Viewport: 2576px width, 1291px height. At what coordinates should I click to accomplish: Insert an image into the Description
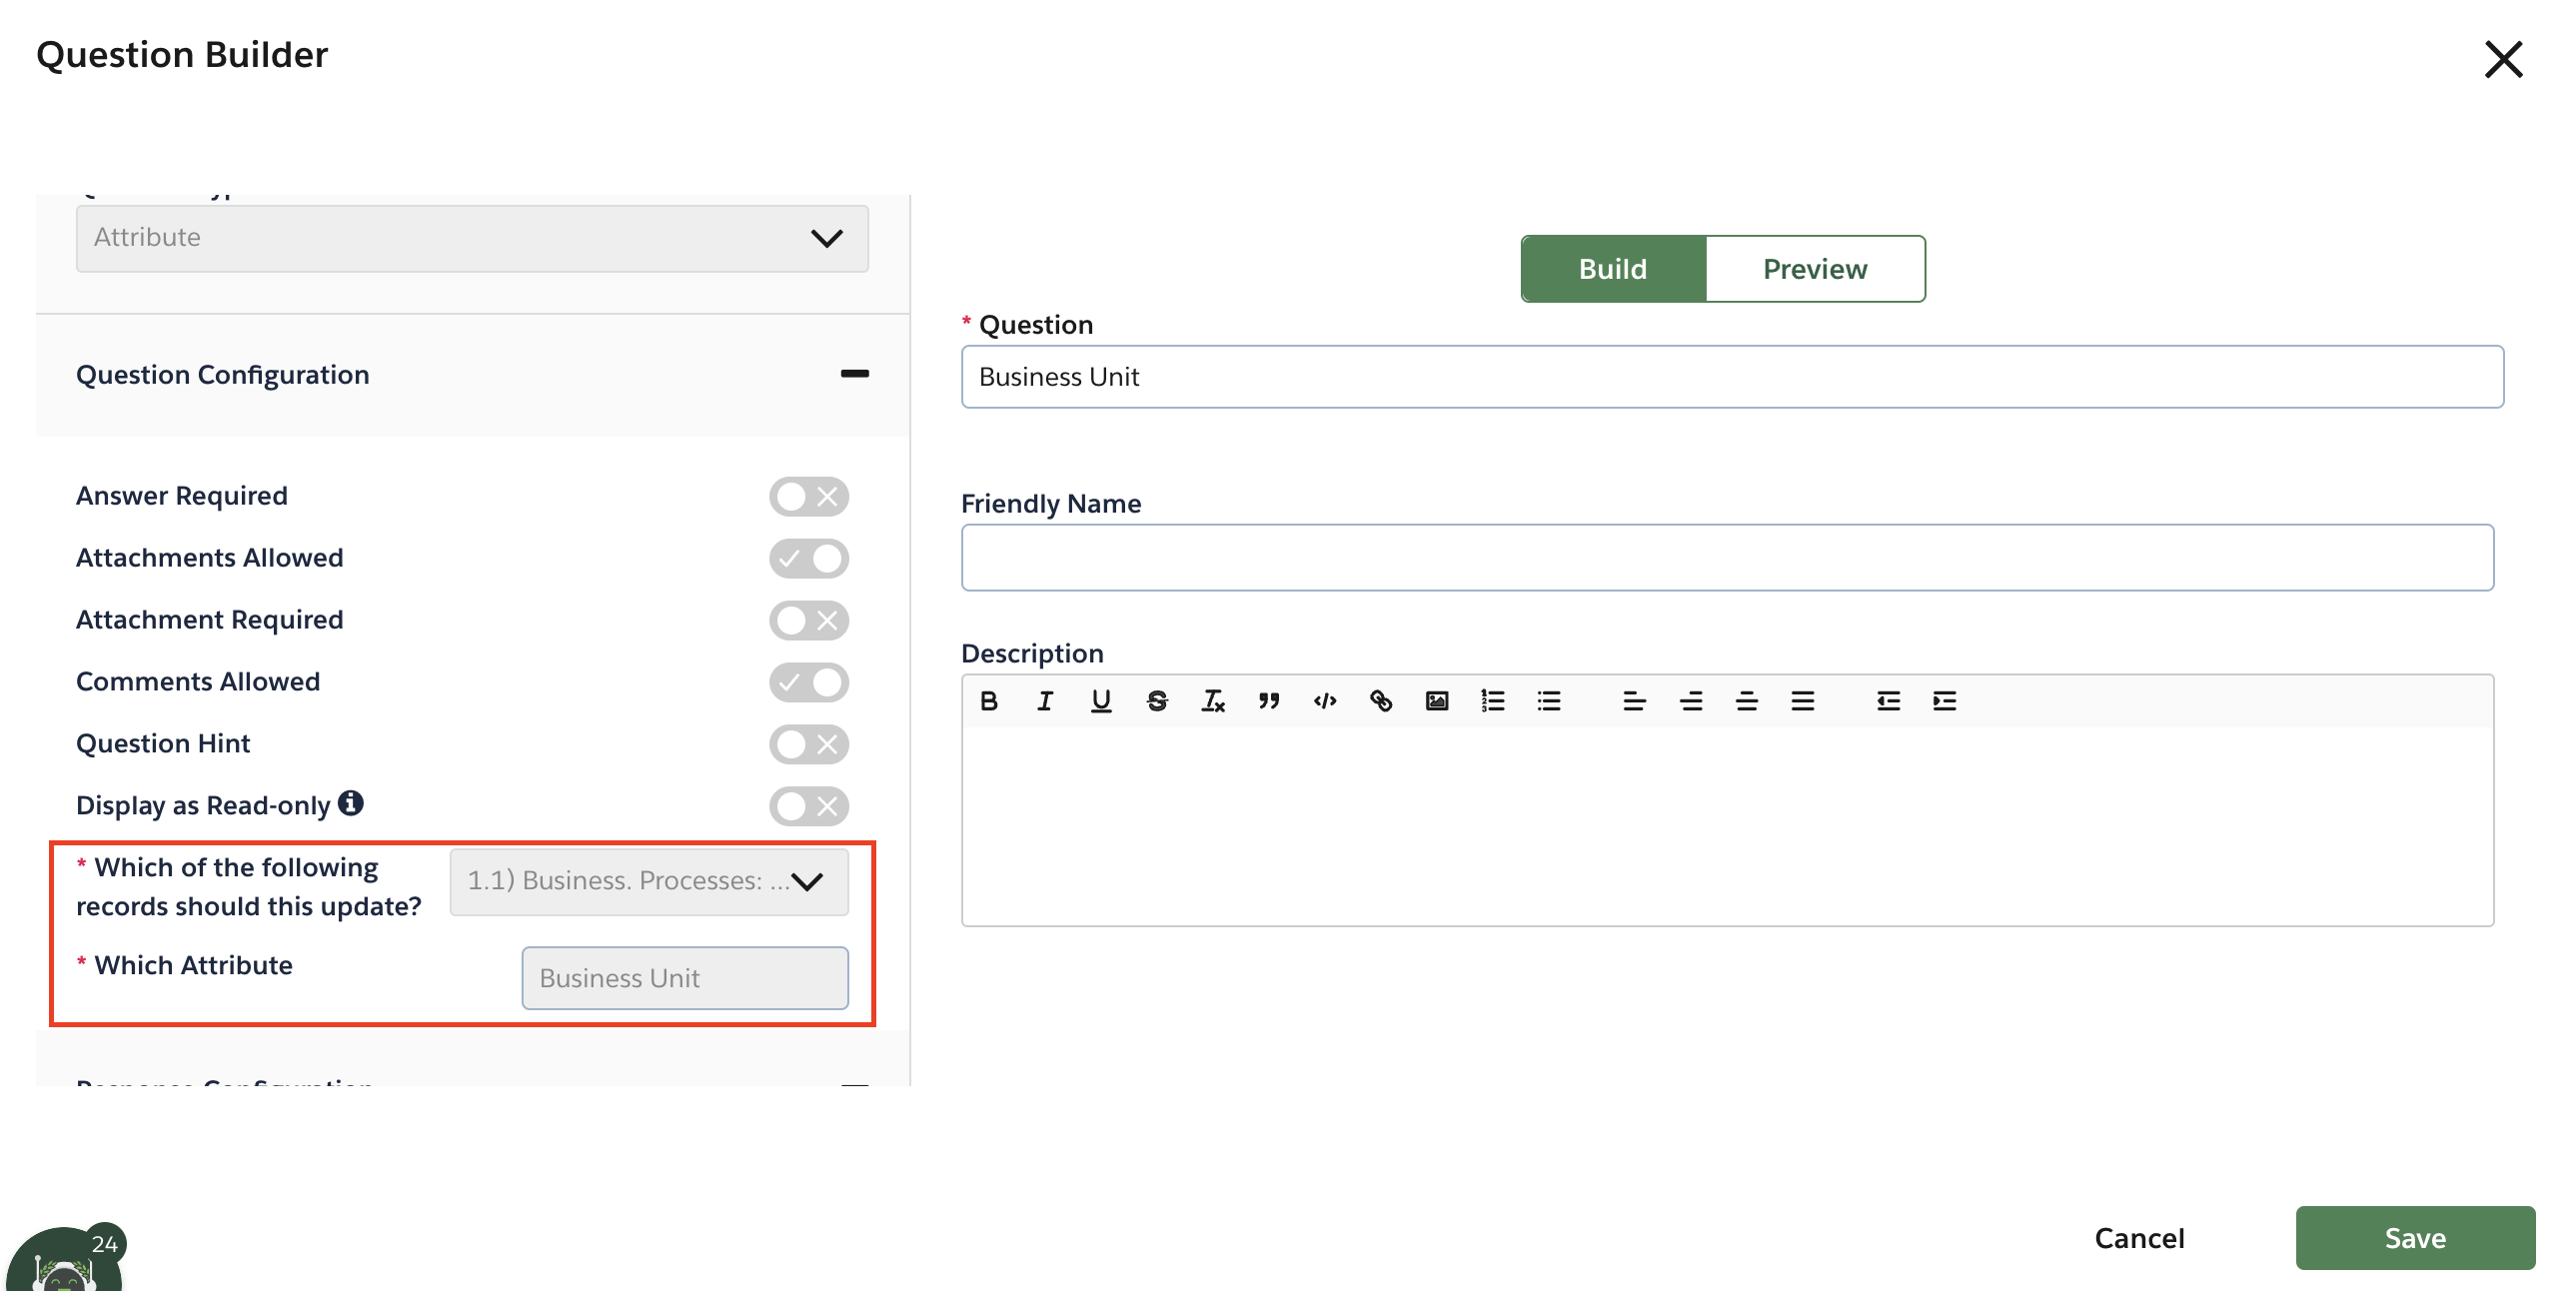tap(1437, 701)
